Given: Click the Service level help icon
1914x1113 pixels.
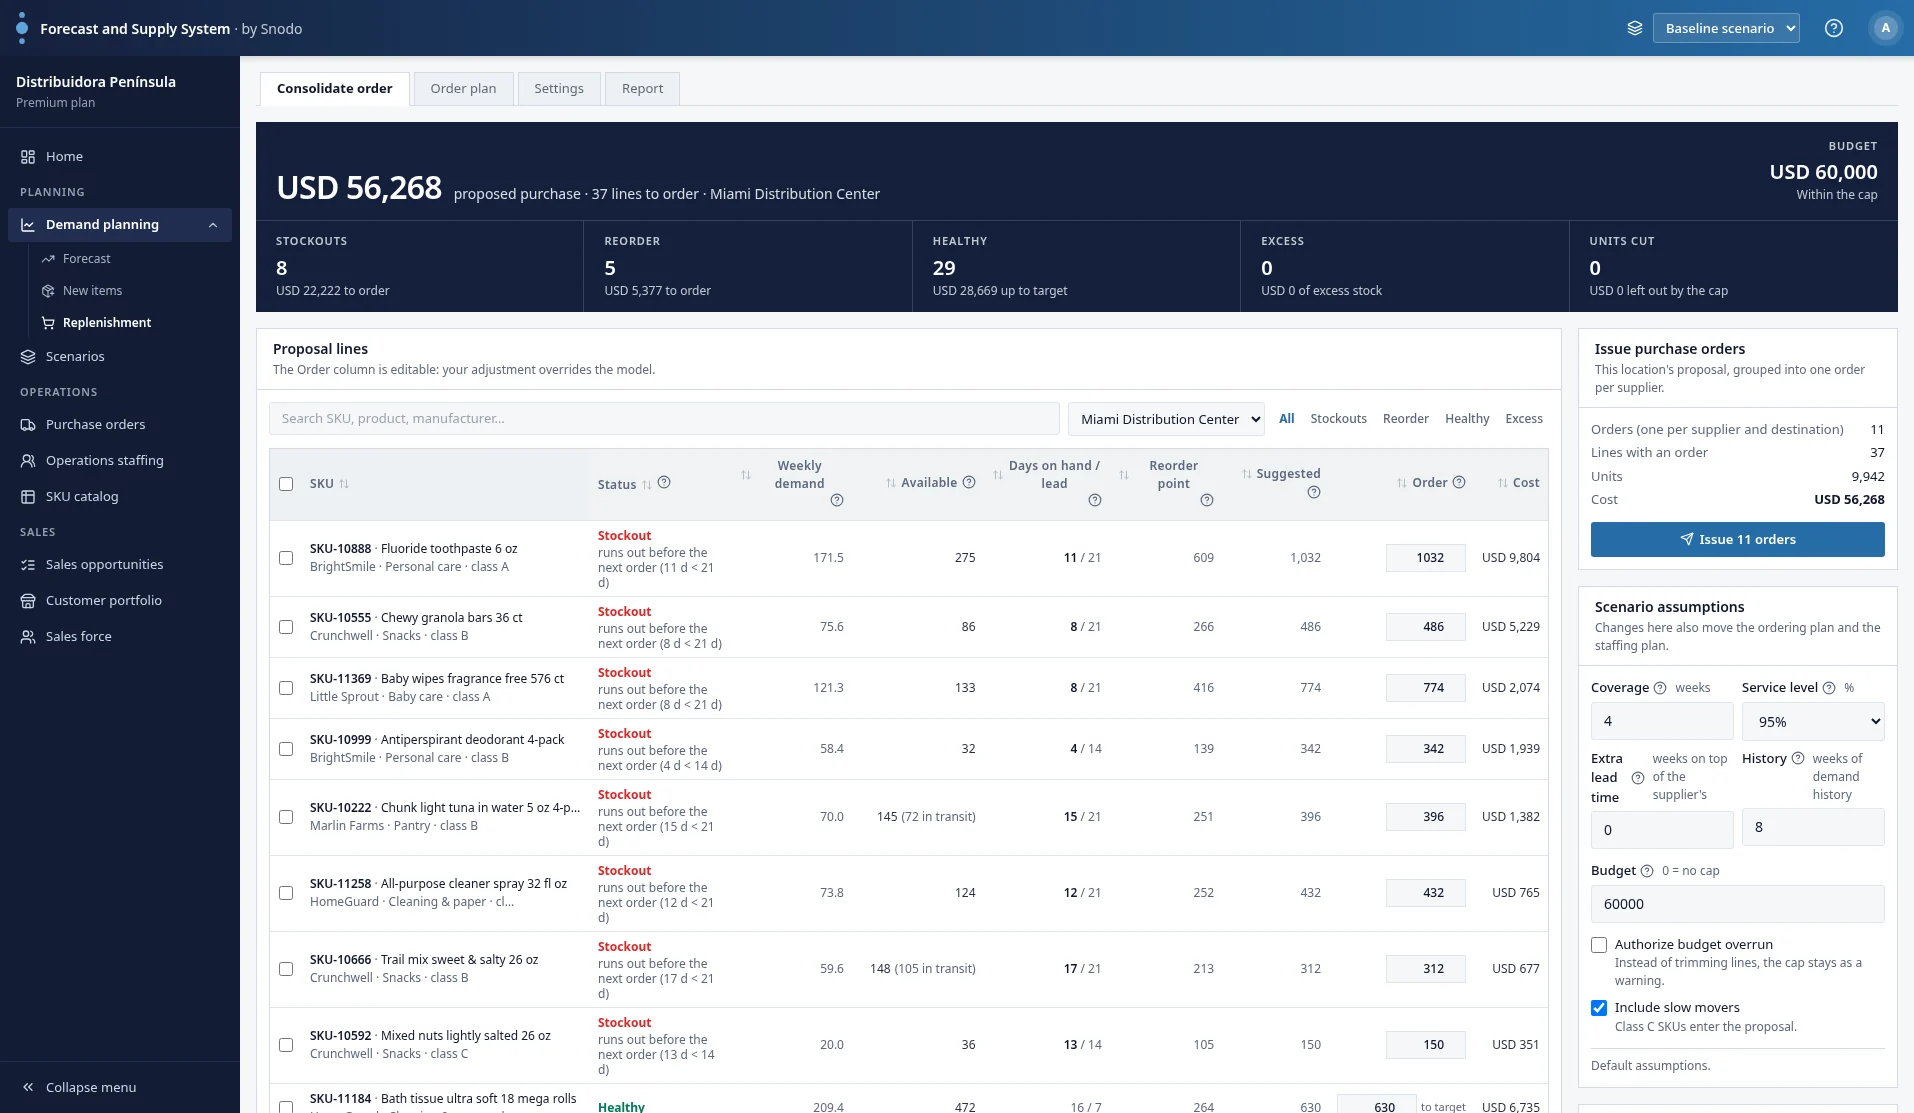Looking at the screenshot, I should (1829, 688).
